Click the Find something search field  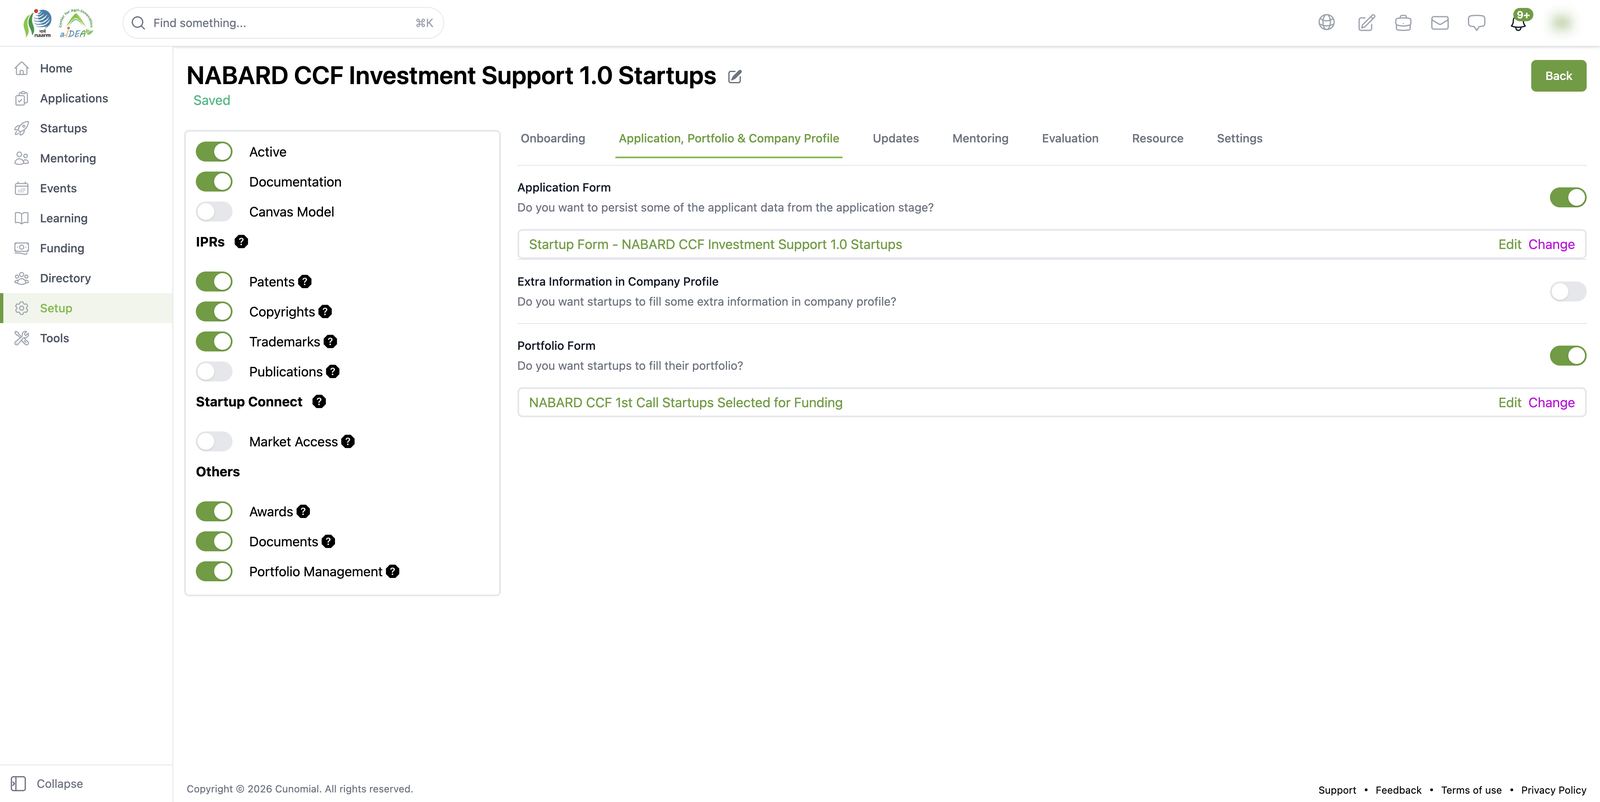coord(283,23)
